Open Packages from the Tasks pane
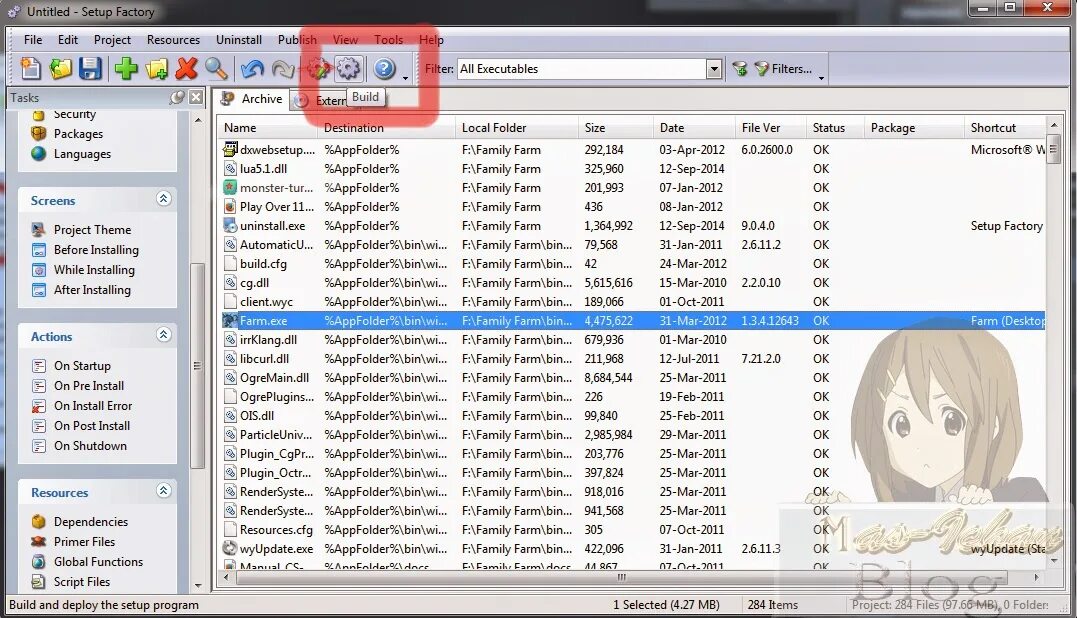This screenshot has height=618, width=1077. [78, 134]
